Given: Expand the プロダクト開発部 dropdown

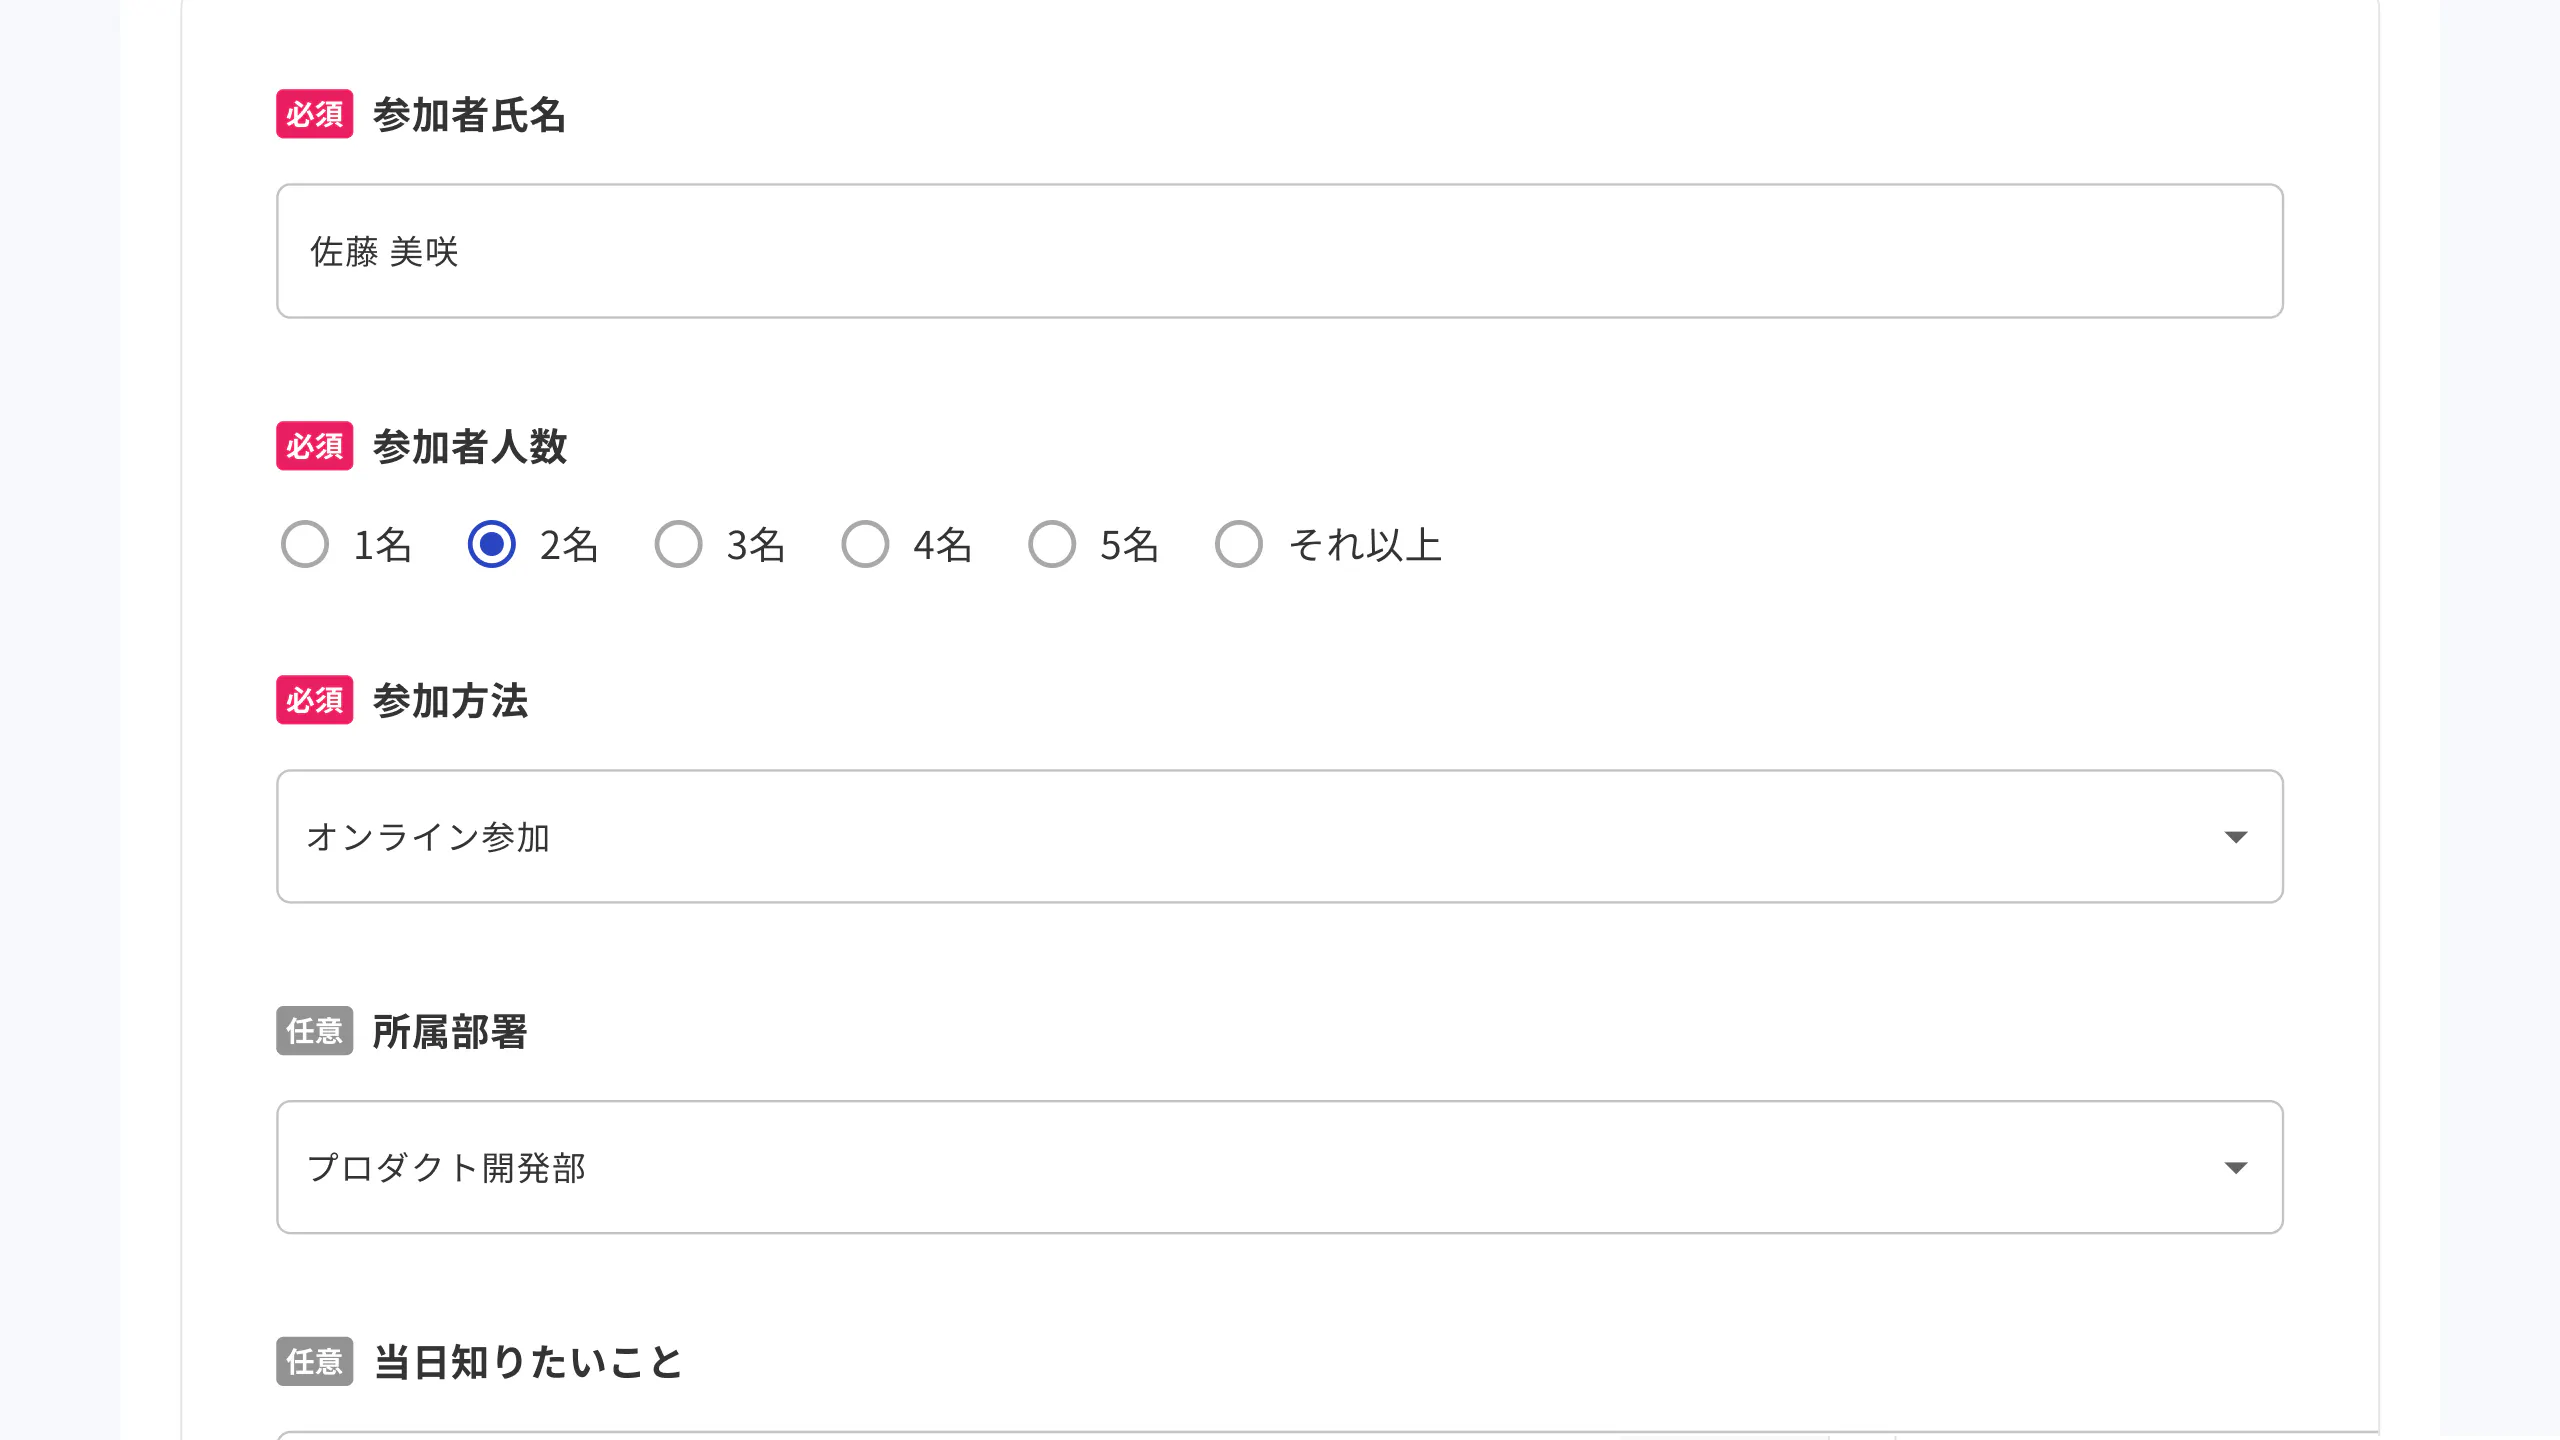Looking at the screenshot, I should coord(1278,1168).
